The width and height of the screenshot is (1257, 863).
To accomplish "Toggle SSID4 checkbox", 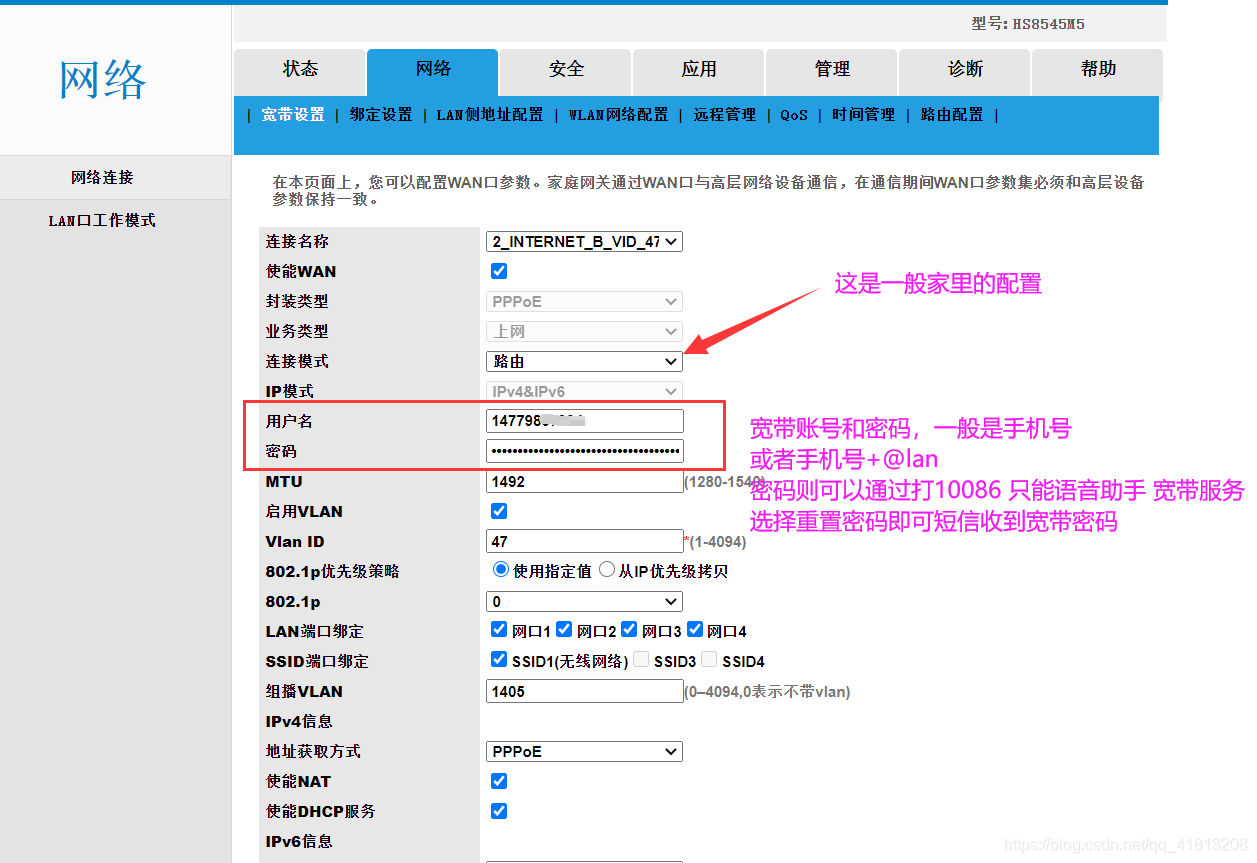I will [709, 659].
